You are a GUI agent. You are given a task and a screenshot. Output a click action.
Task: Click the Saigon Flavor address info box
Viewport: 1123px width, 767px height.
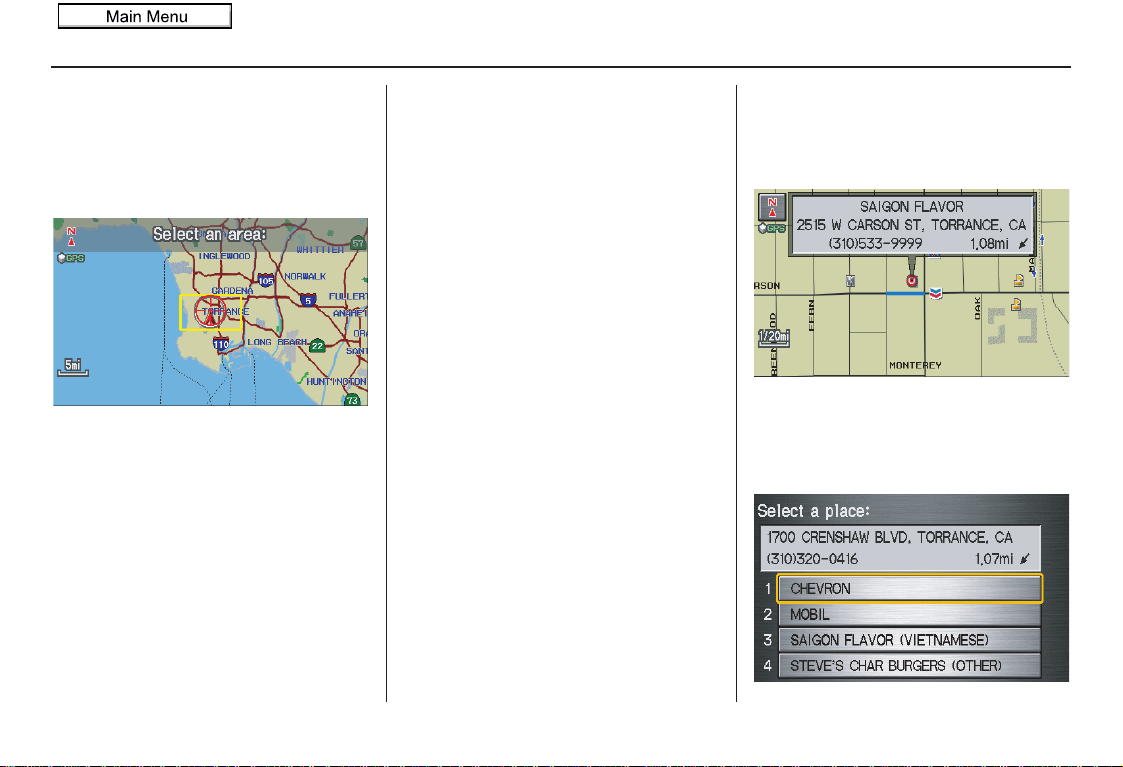click(x=912, y=225)
